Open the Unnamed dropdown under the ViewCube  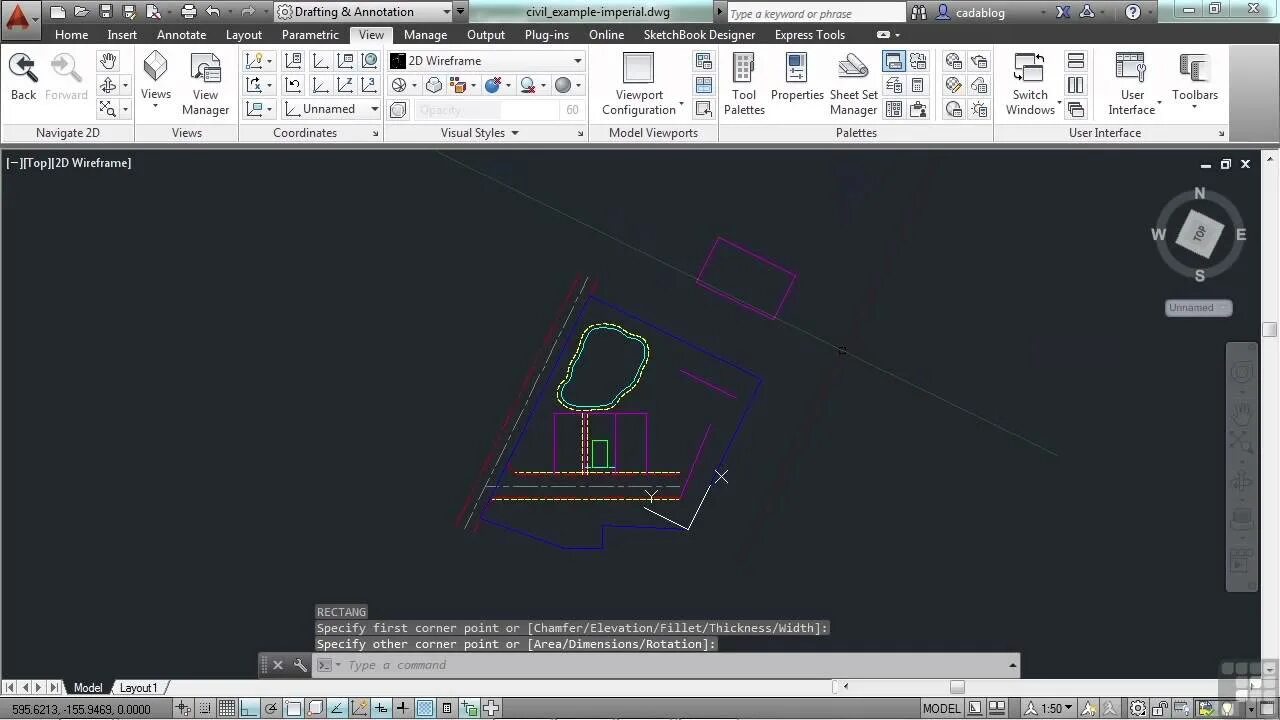pos(1198,308)
